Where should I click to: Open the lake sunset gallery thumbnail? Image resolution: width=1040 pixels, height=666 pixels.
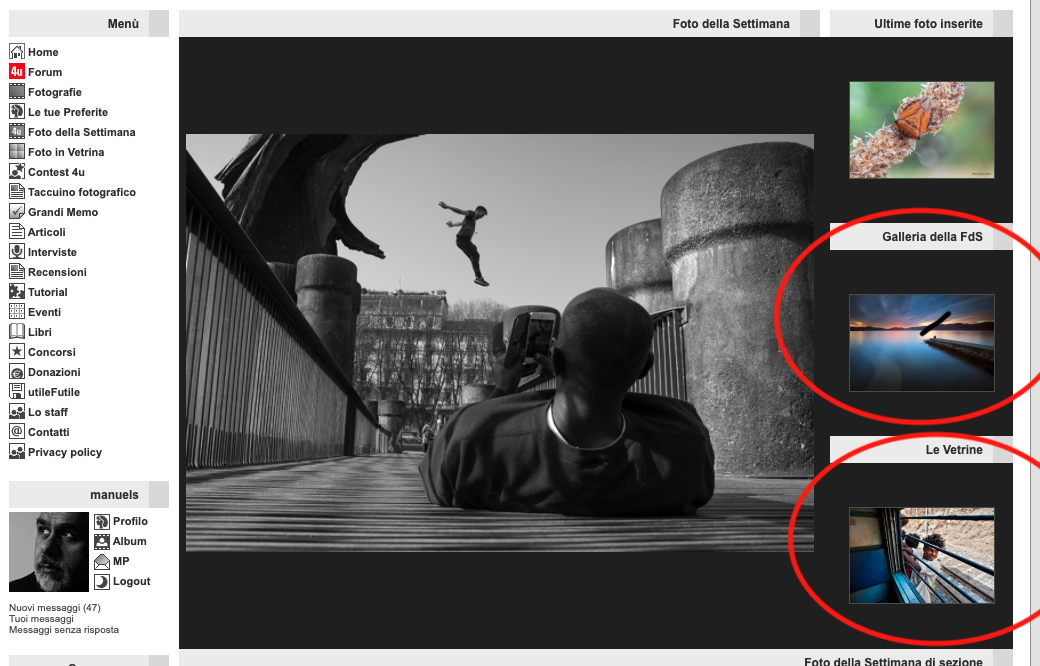click(921, 343)
